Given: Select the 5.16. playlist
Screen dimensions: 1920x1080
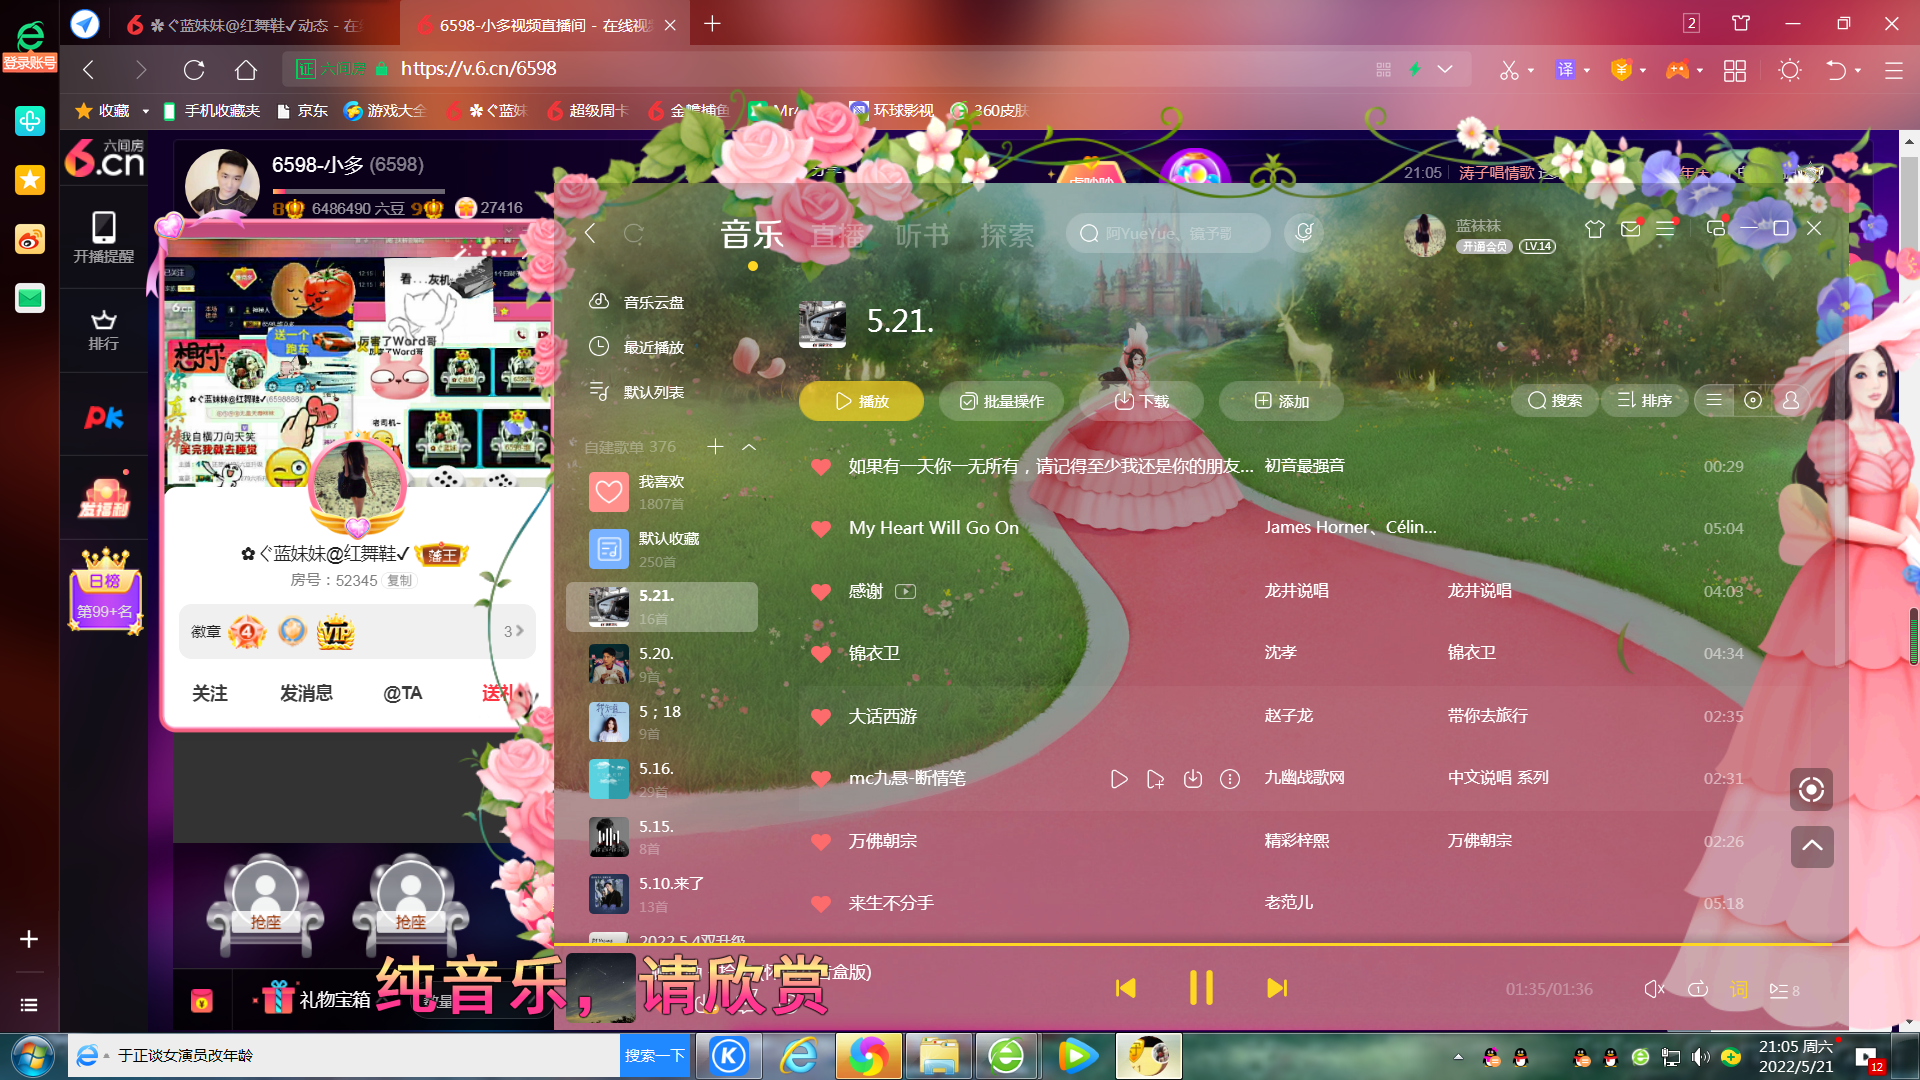Looking at the screenshot, I should click(661, 779).
